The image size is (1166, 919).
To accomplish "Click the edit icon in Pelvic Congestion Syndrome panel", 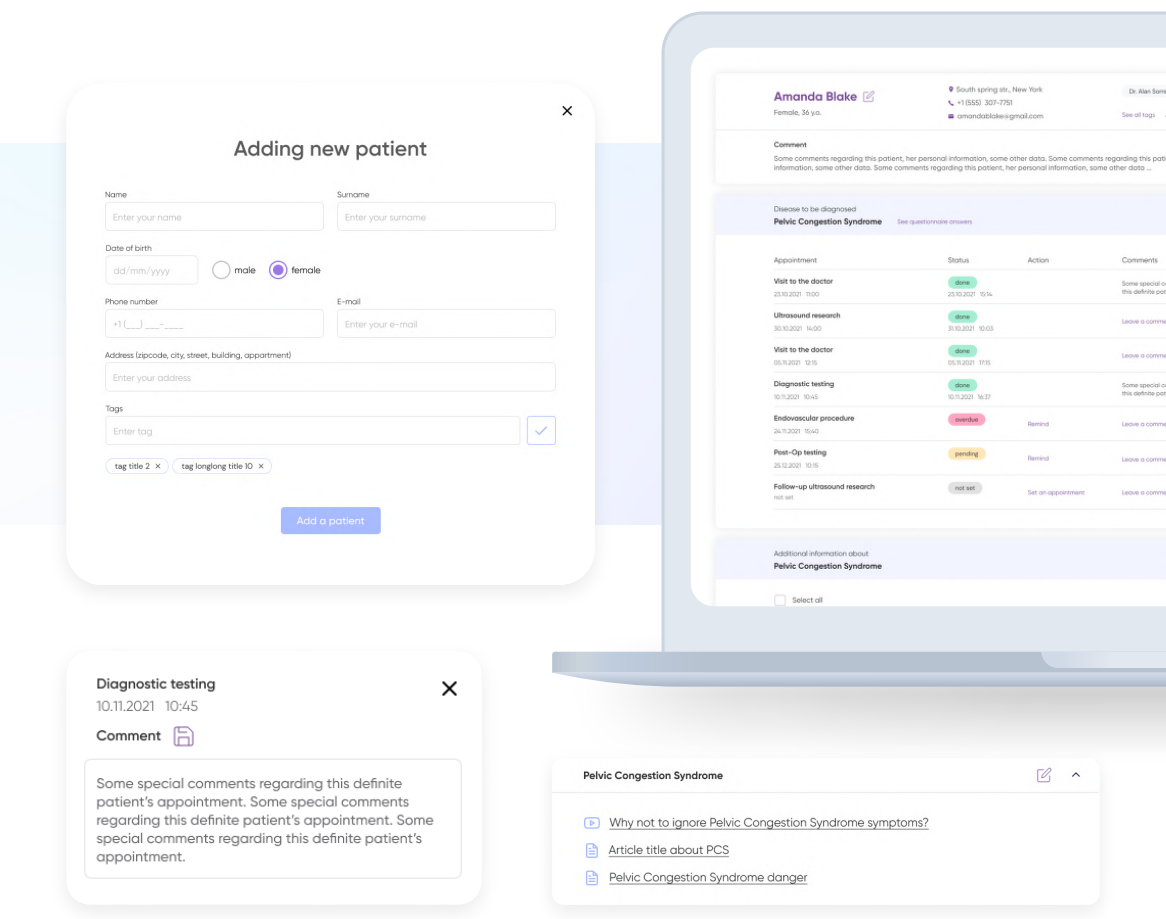I will pos(1044,775).
